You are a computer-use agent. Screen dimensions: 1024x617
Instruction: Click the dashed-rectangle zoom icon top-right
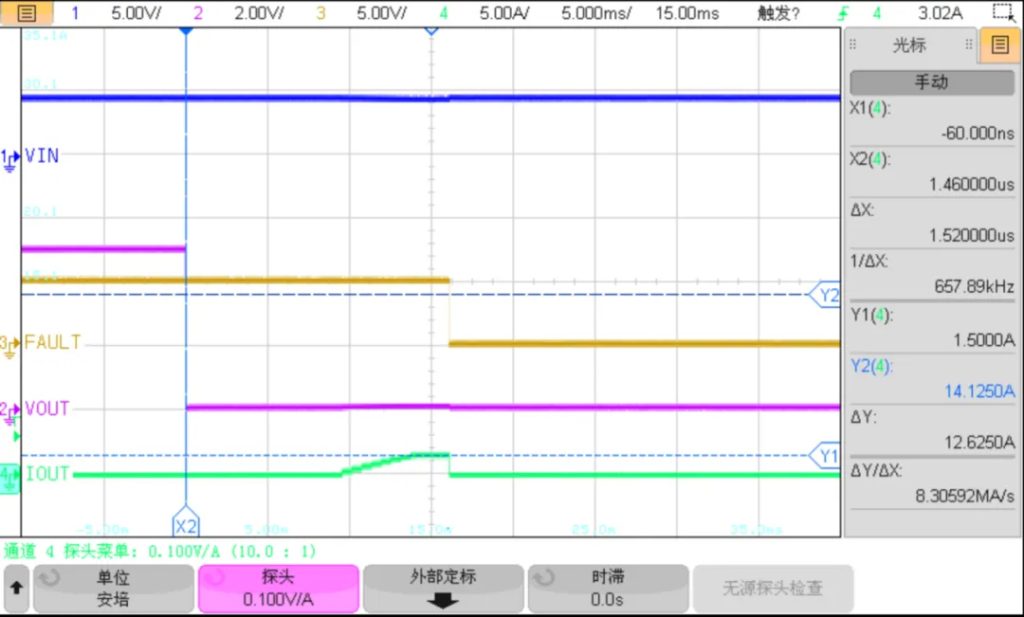coord(1002,13)
